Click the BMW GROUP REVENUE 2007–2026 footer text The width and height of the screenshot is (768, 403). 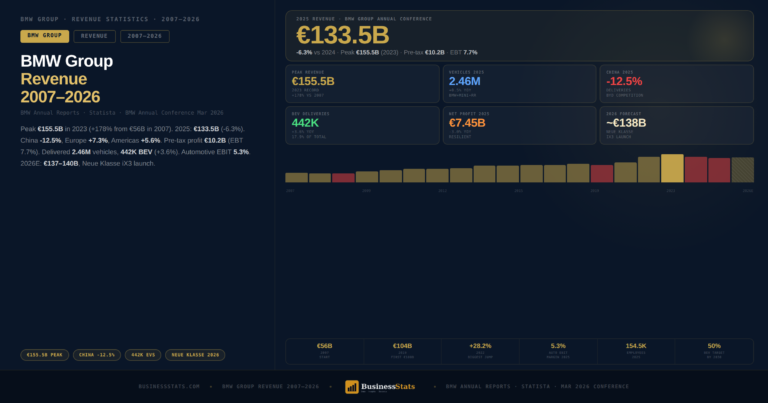(270, 386)
